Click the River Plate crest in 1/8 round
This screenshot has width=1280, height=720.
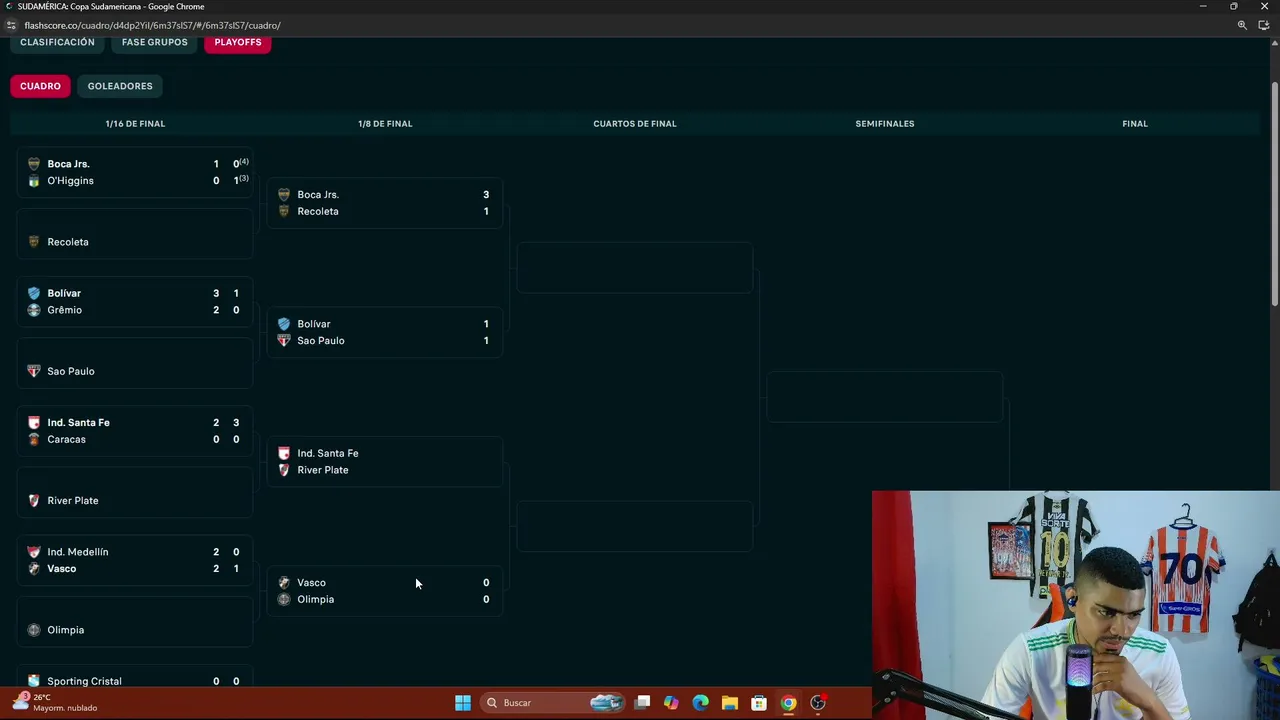[x=284, y=470]
